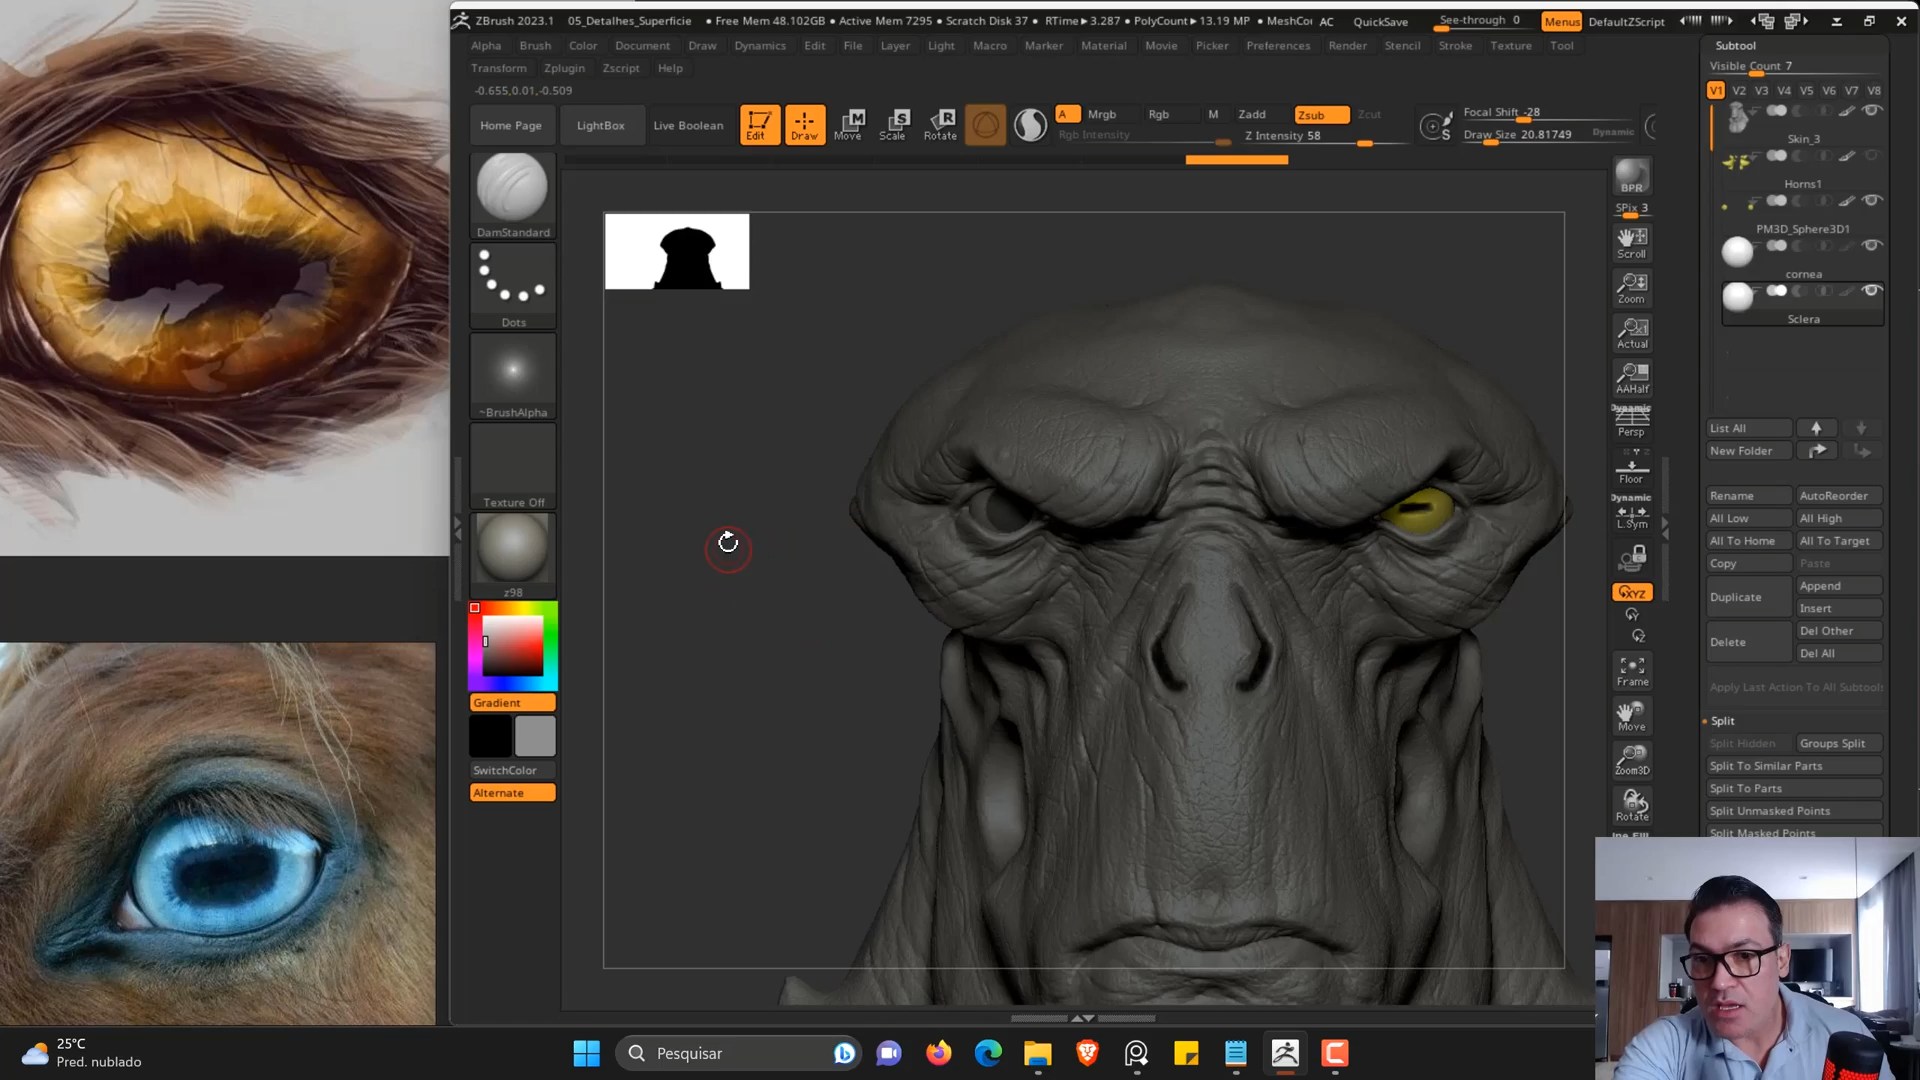Open the Brush menu
Viewport: 1920px width, 1080px height.
pos(535,45)
